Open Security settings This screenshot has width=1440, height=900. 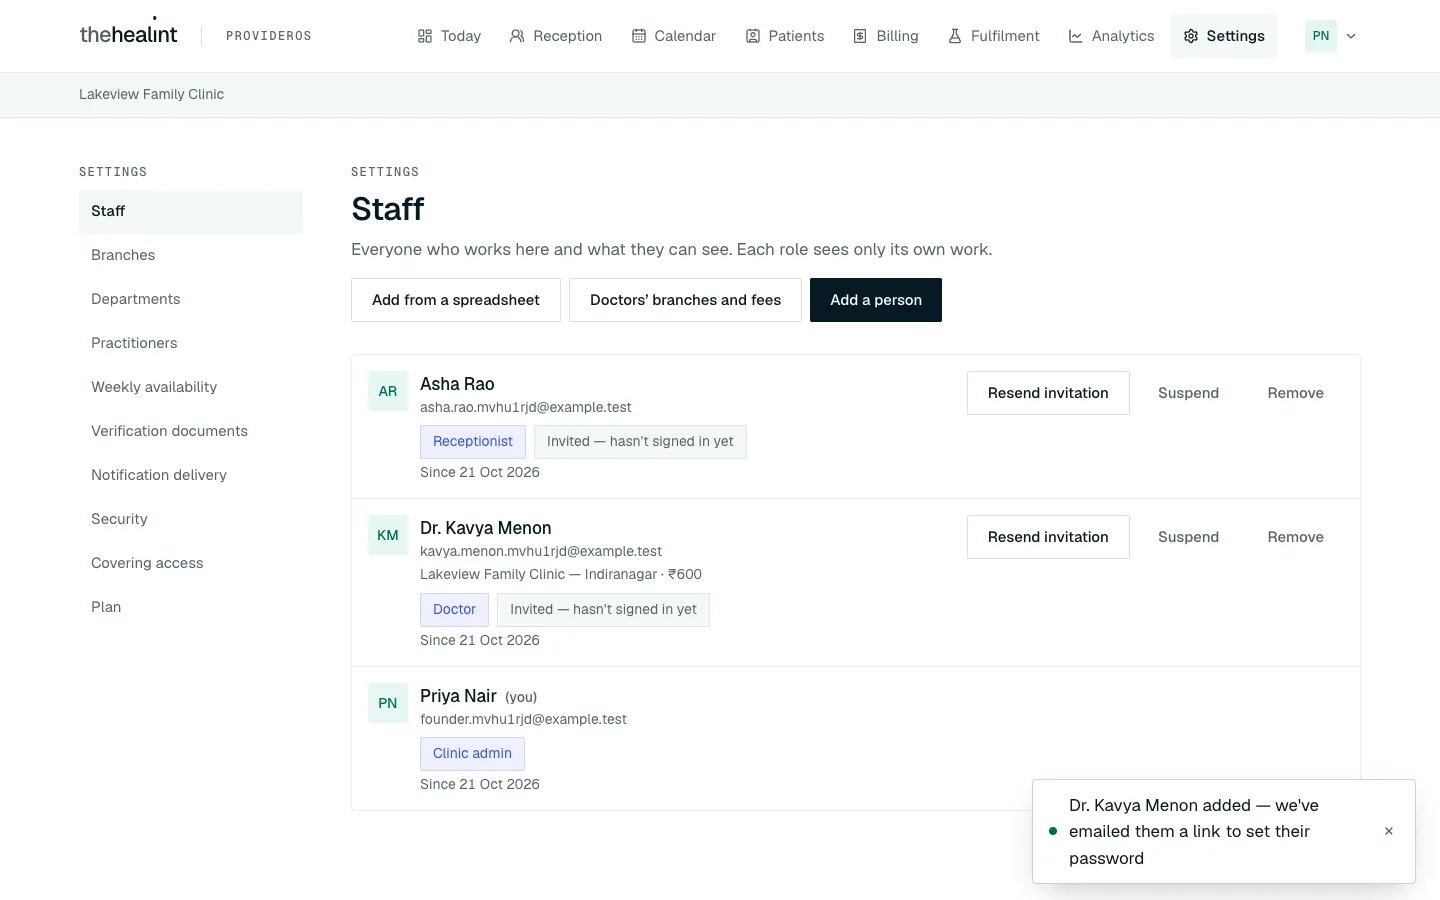(x=191, y=519)
